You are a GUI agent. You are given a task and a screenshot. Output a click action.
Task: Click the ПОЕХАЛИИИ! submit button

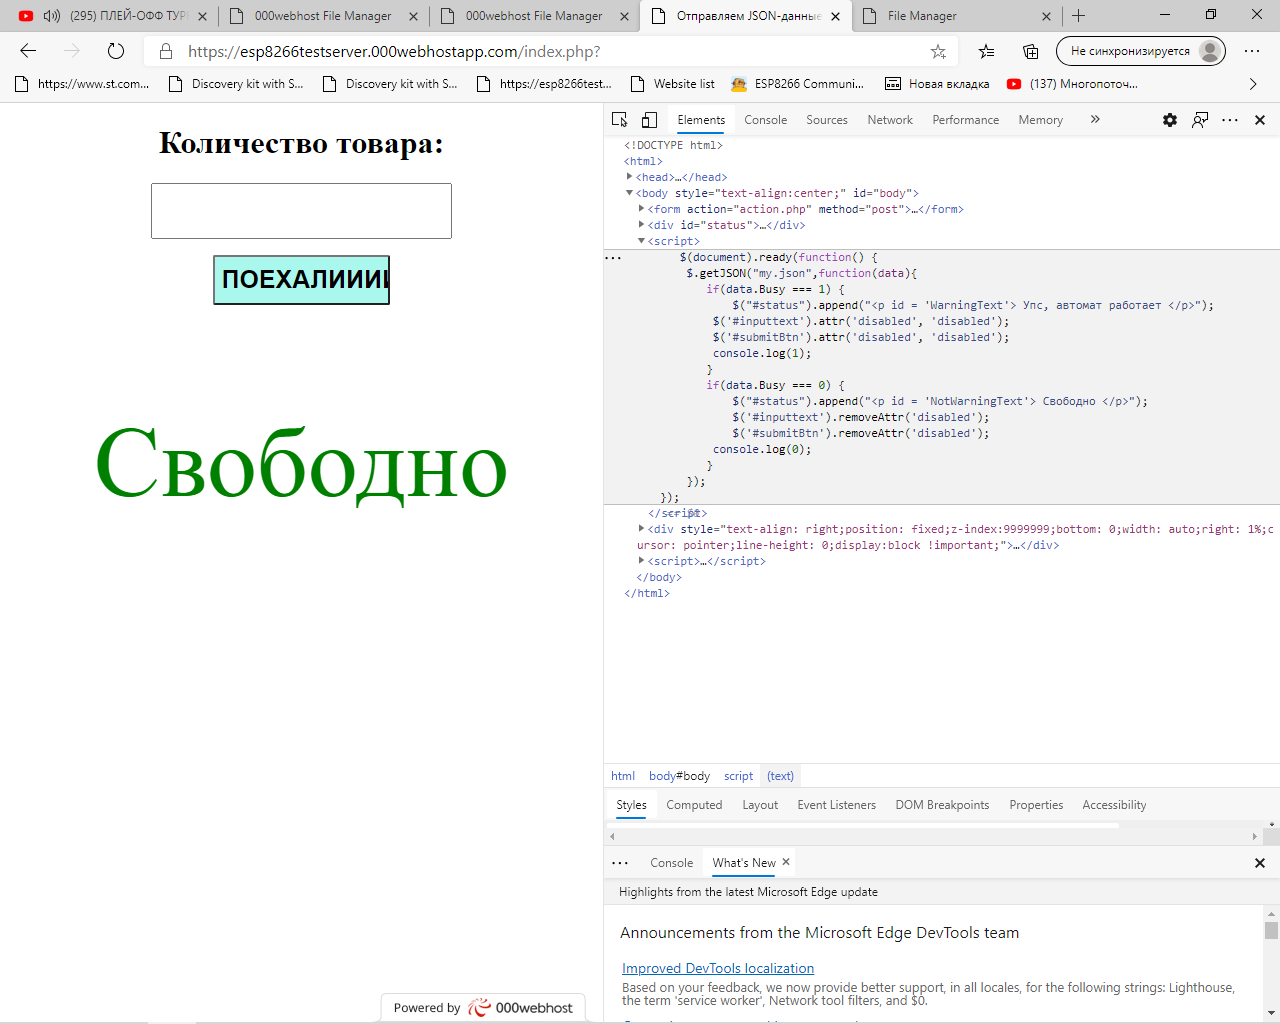301,280
